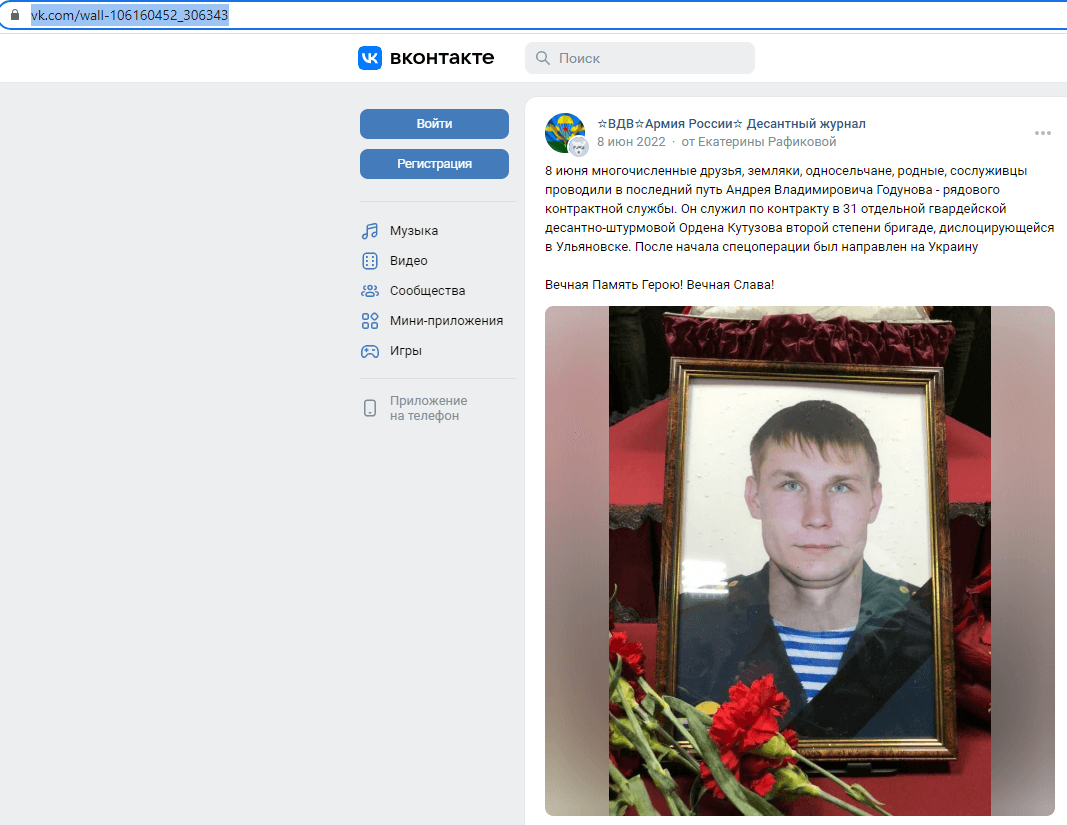Open the Games controller icon
Screen dimensions: 1067x825
point(370,351)
